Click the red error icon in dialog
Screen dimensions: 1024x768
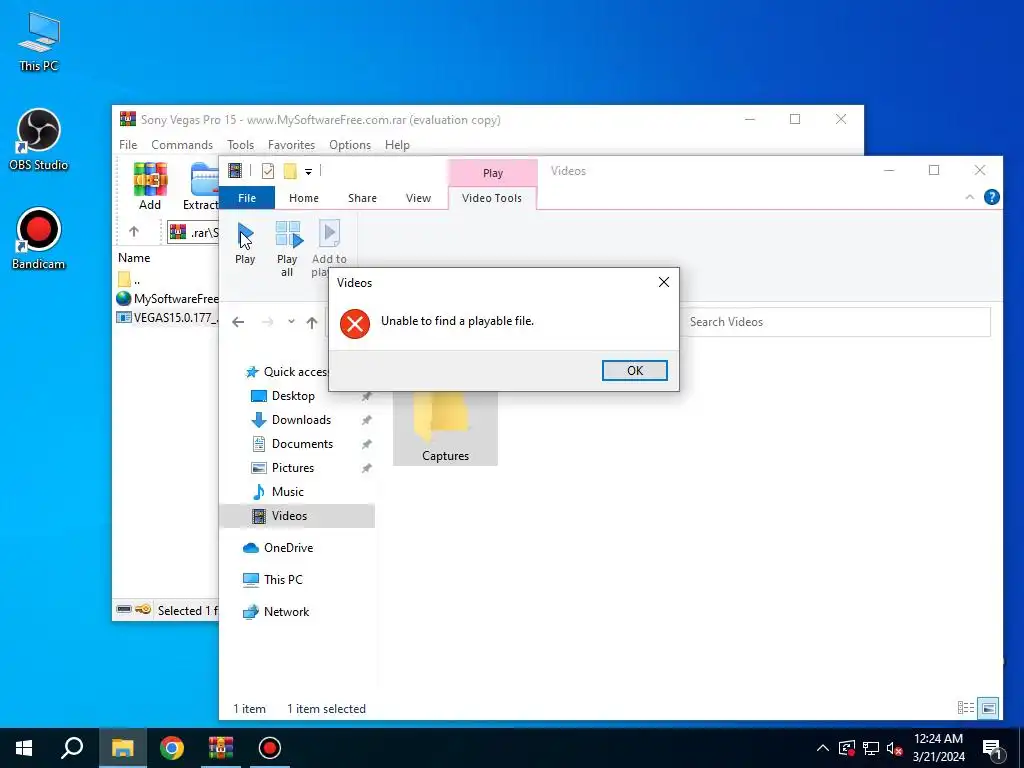click(x=355, y=323)
